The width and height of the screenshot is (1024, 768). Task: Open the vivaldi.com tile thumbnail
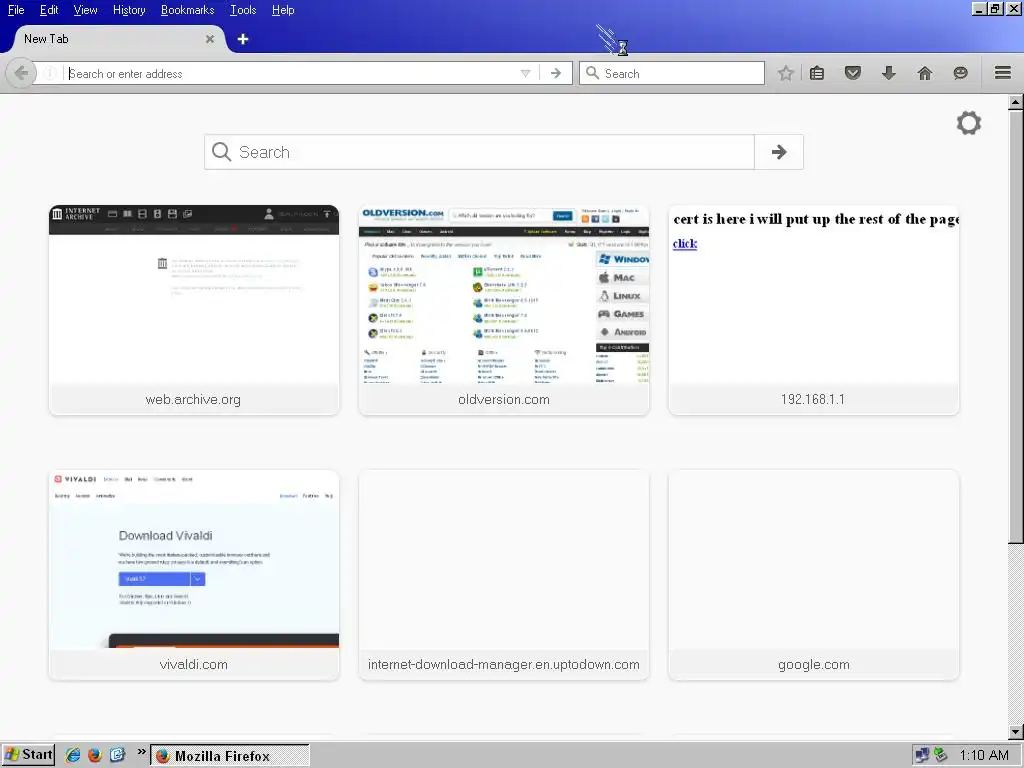click(194, 560)
